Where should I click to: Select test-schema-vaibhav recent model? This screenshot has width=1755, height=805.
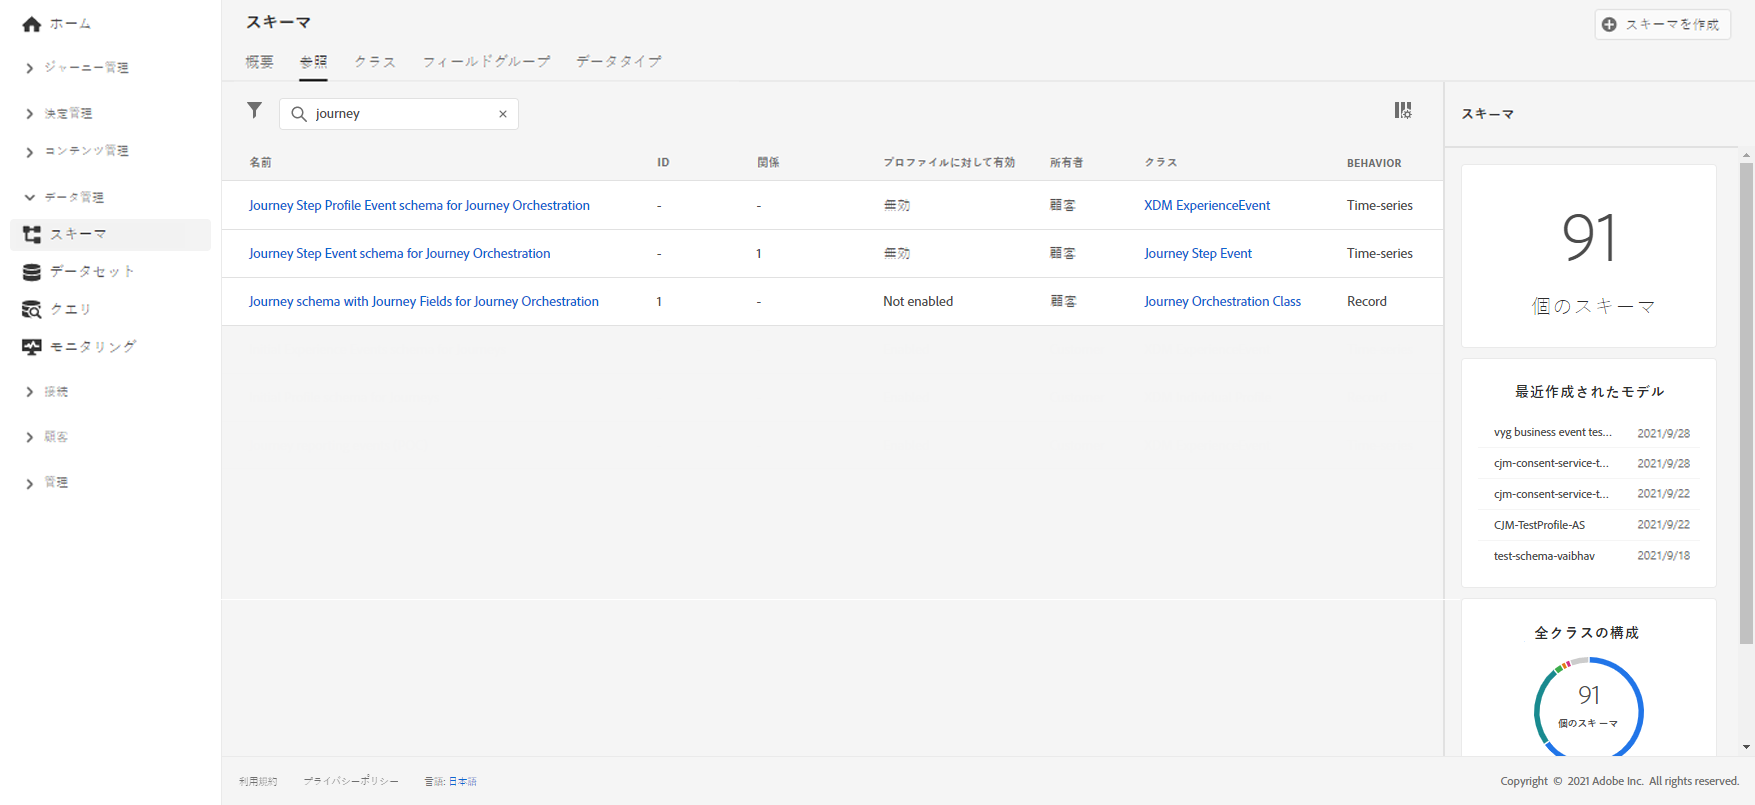point(1544,556)
